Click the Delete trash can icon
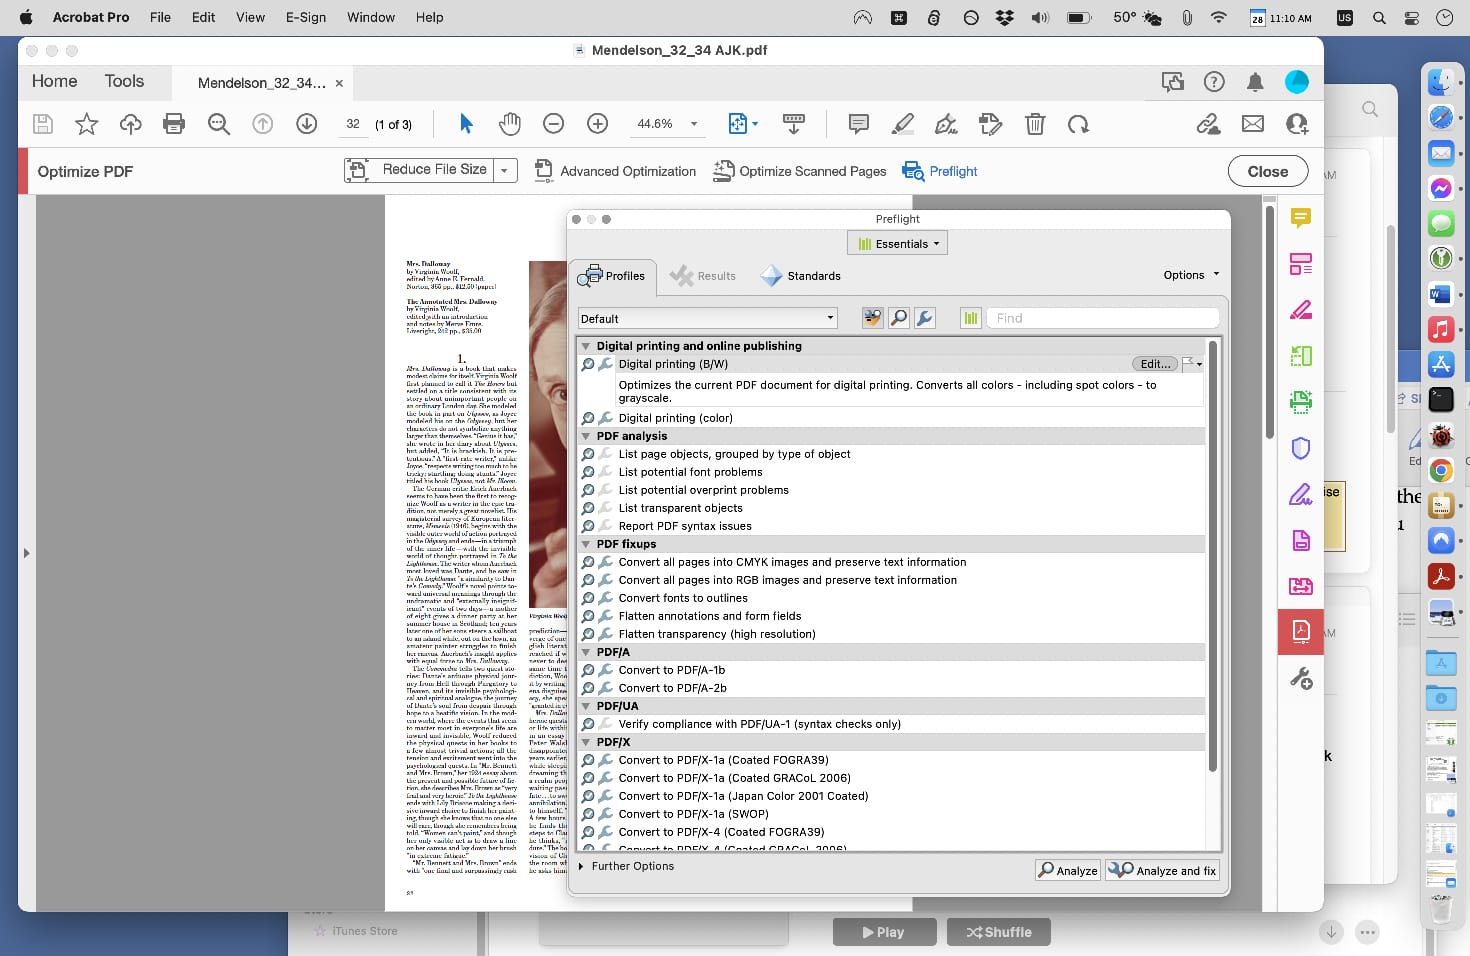This screenshot has width=1470, height=956. click(1035, 124)
